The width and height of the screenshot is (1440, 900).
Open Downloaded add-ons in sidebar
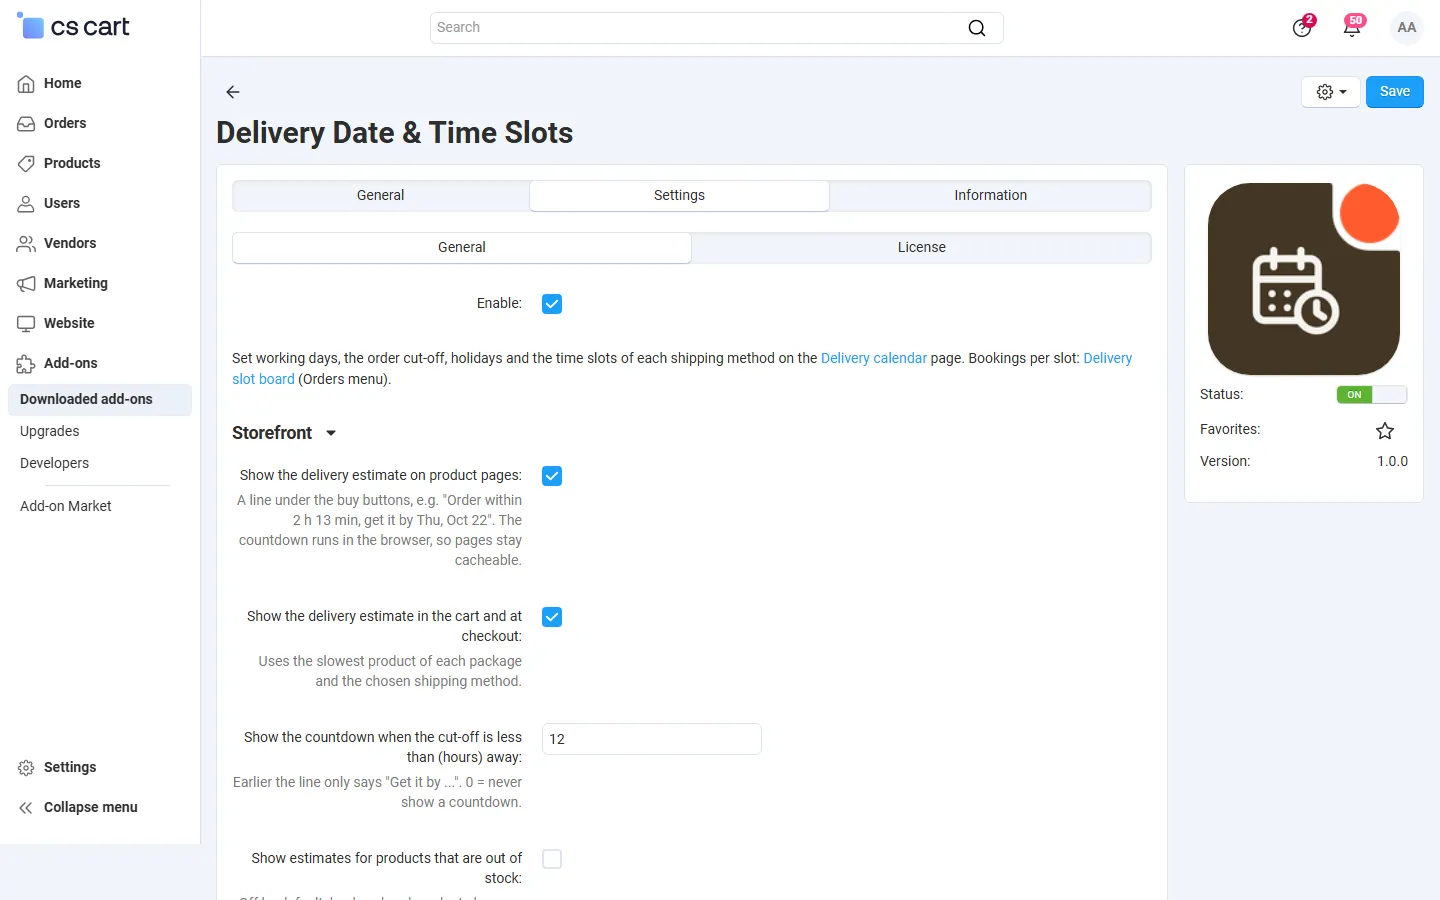point(100,400)
